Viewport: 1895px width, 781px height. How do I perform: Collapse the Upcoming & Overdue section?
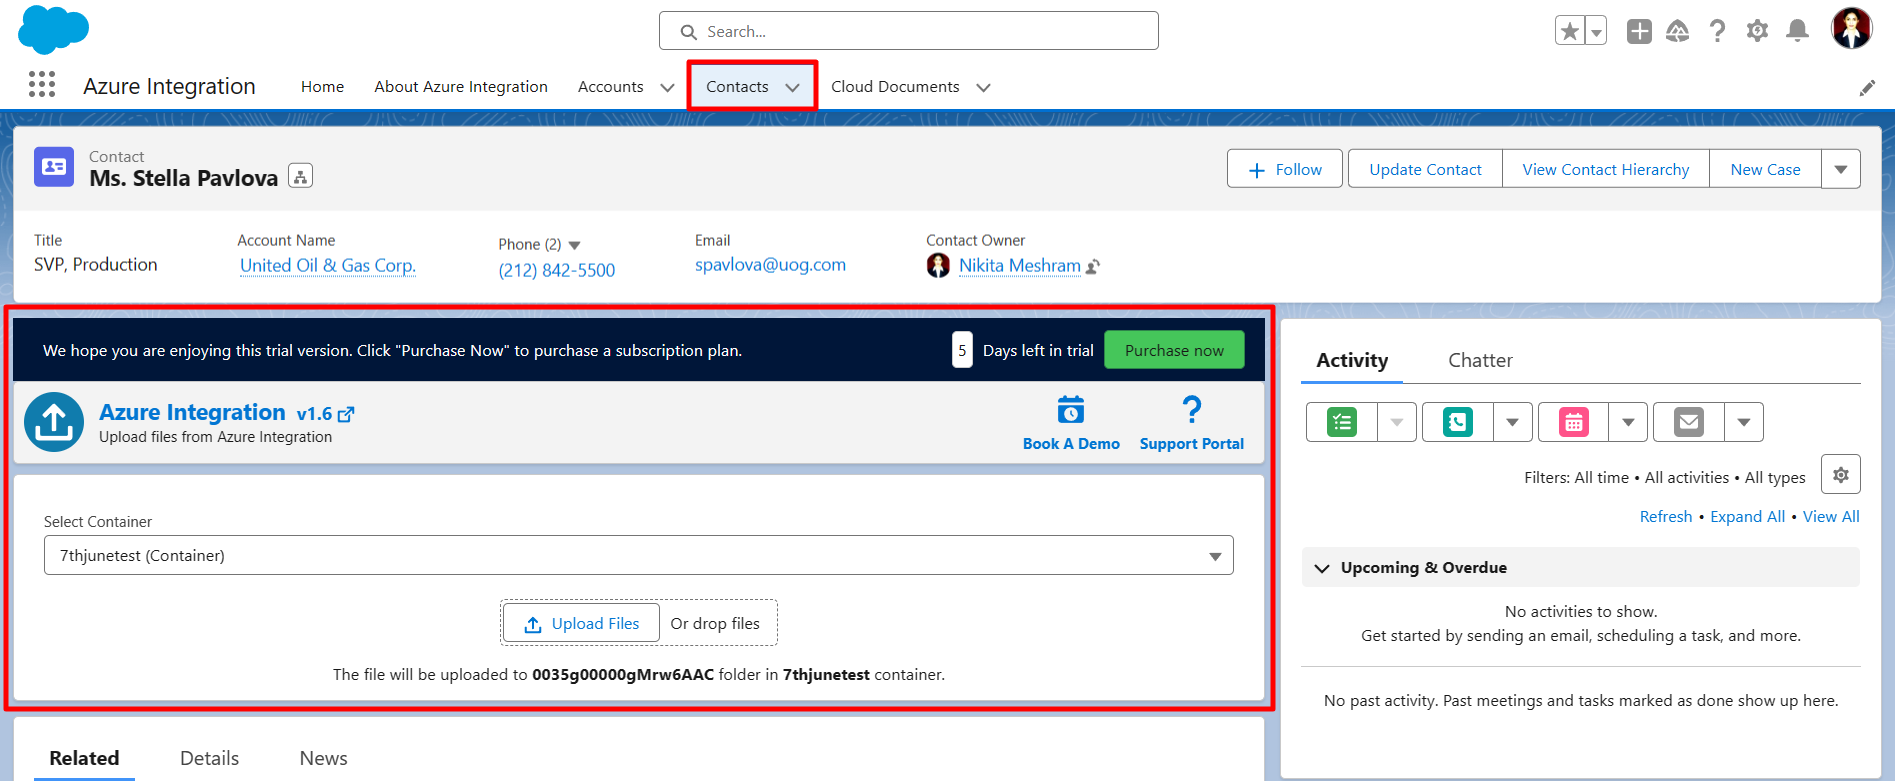tap(1322, 568)
